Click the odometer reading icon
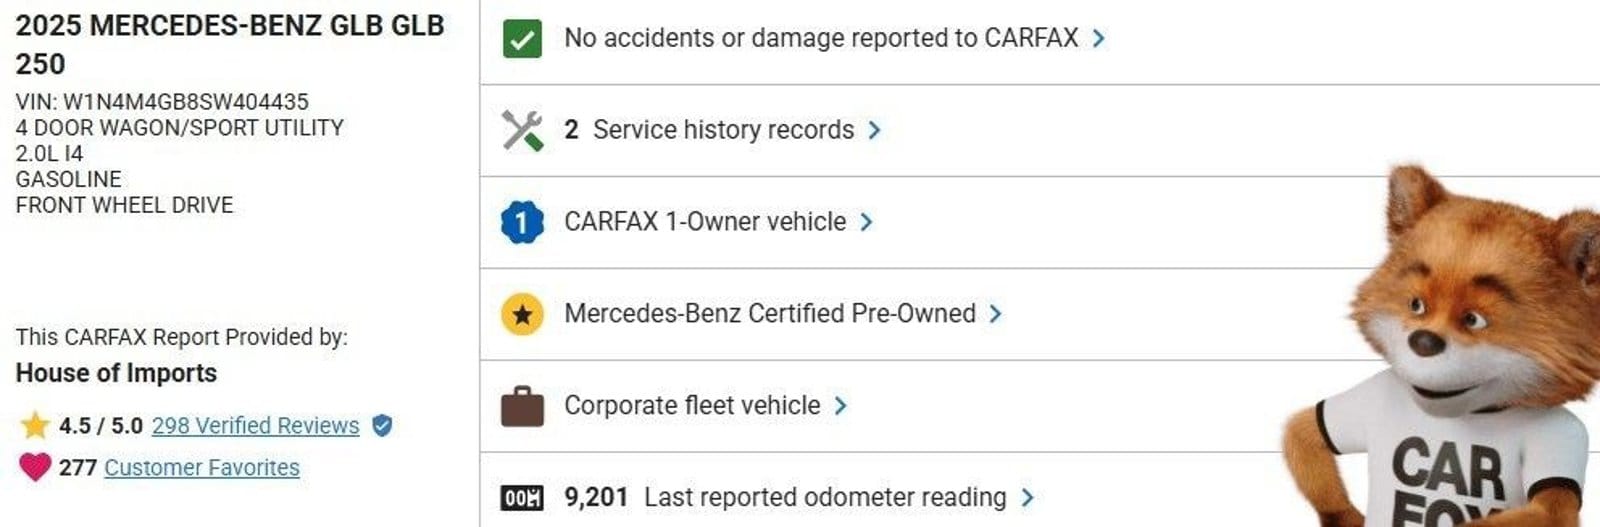Image resolution: width=1600 pixels, height=527 pixels. click(522, 497)
